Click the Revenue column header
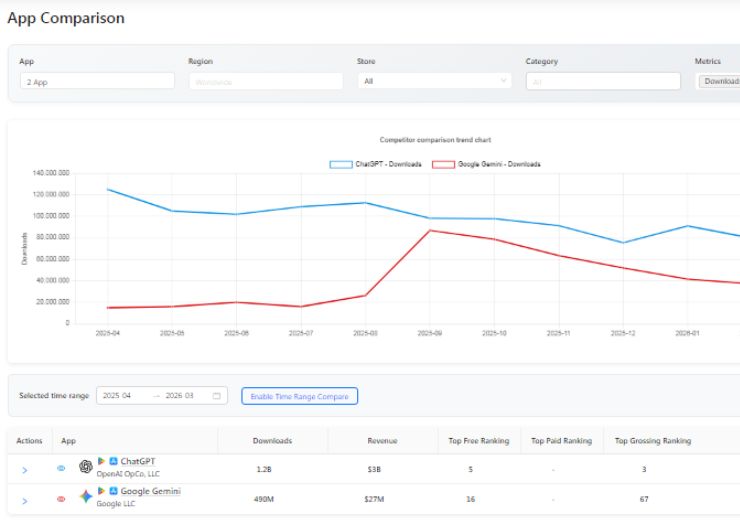 pyautogui.click(x=382, y=441)
